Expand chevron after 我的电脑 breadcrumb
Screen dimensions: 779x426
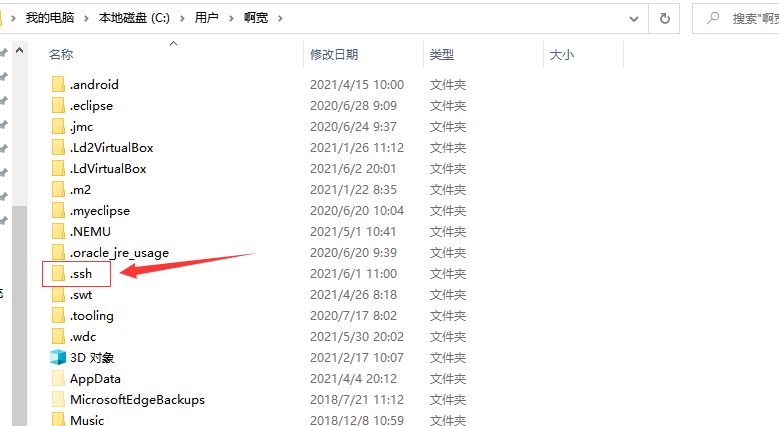pos(86,18)
